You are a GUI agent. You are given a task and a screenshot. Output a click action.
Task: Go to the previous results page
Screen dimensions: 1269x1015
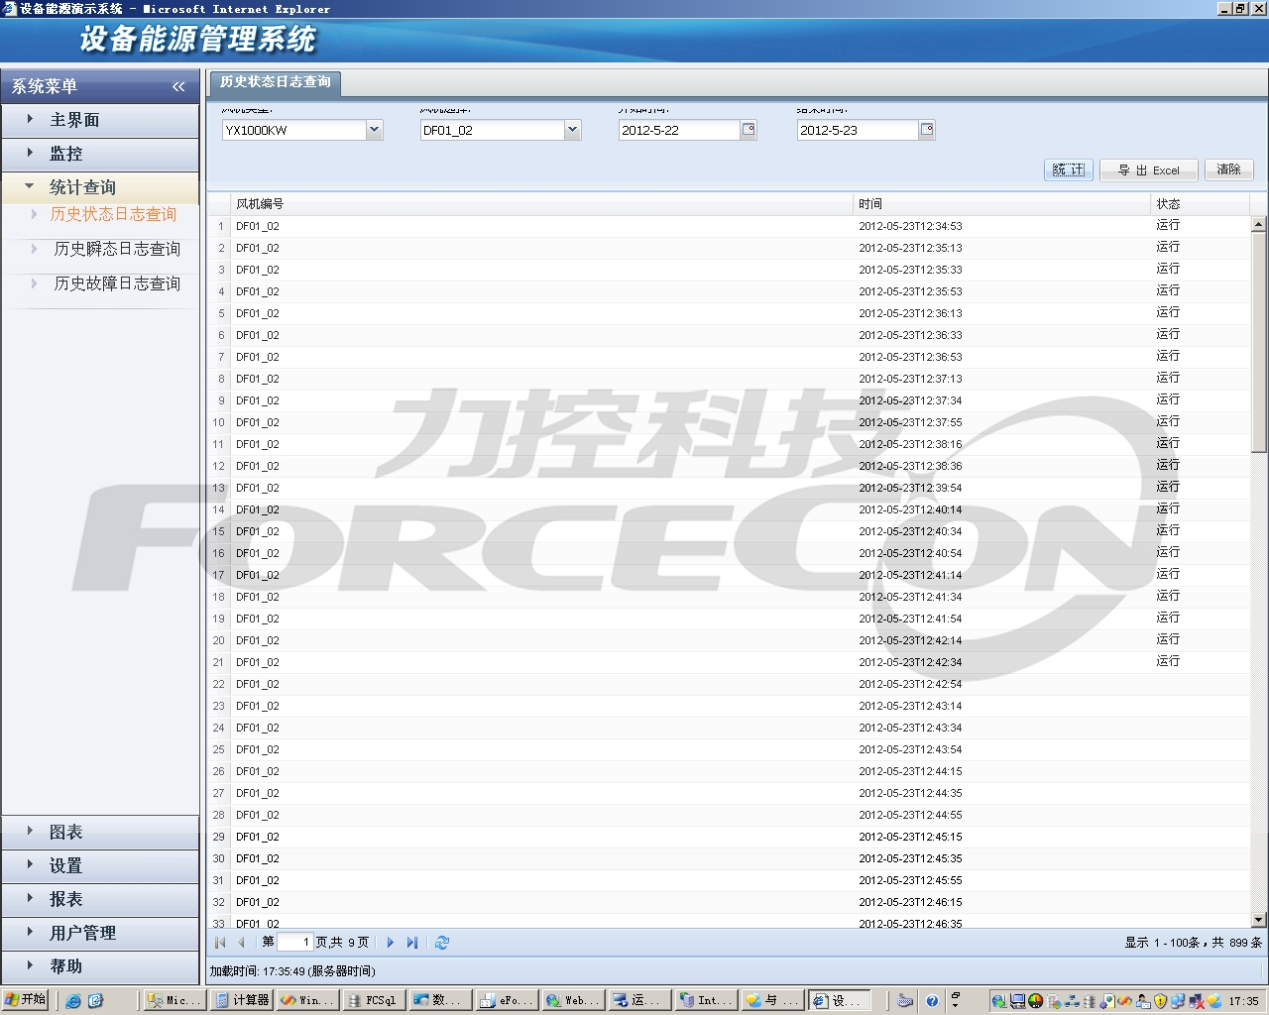click(241, 942)
